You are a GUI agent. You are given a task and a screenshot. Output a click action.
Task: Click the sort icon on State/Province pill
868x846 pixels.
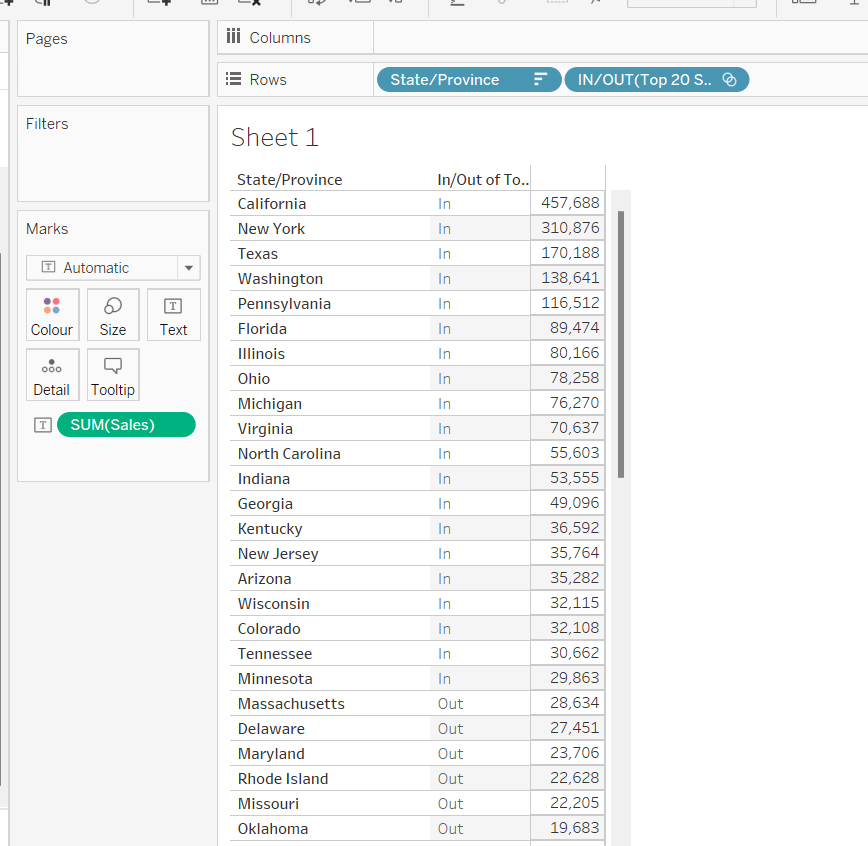click(541, 80)
